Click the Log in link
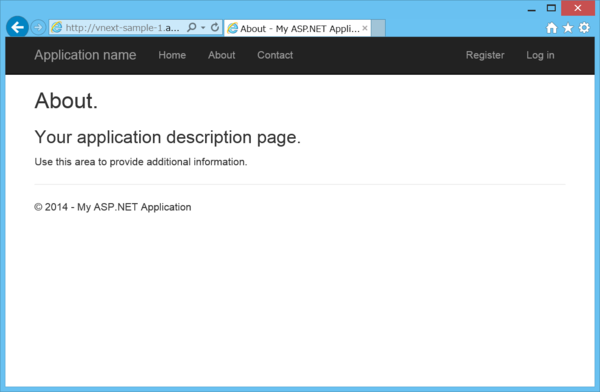This screenshot has width=600, height=392. click(540, 56)
